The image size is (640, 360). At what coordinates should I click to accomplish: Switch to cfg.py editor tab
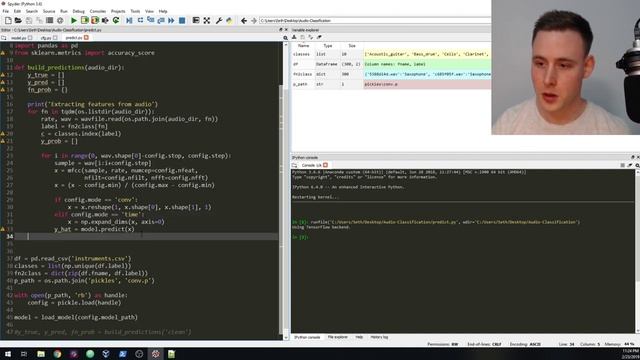point(46,38)
